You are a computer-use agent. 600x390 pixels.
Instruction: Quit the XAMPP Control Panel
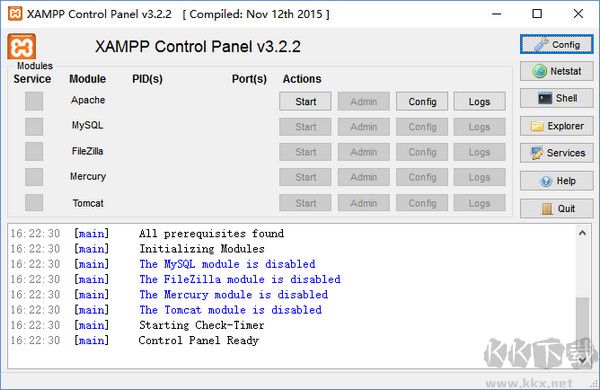click(556, 208)
